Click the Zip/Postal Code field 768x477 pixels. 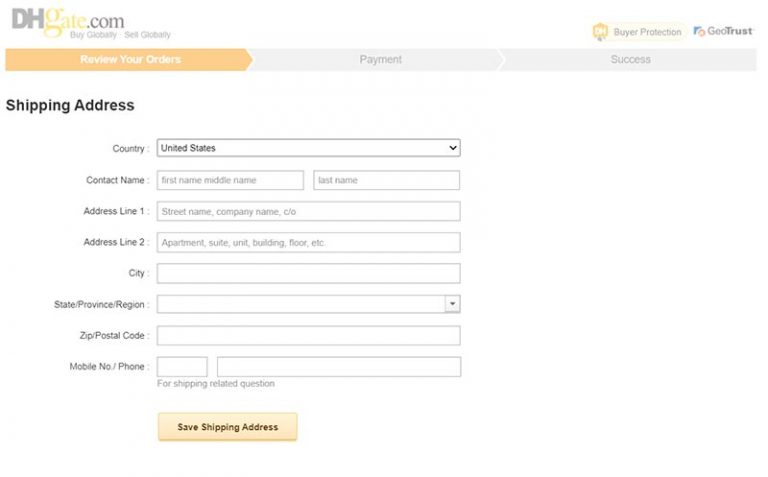(308, 335)
